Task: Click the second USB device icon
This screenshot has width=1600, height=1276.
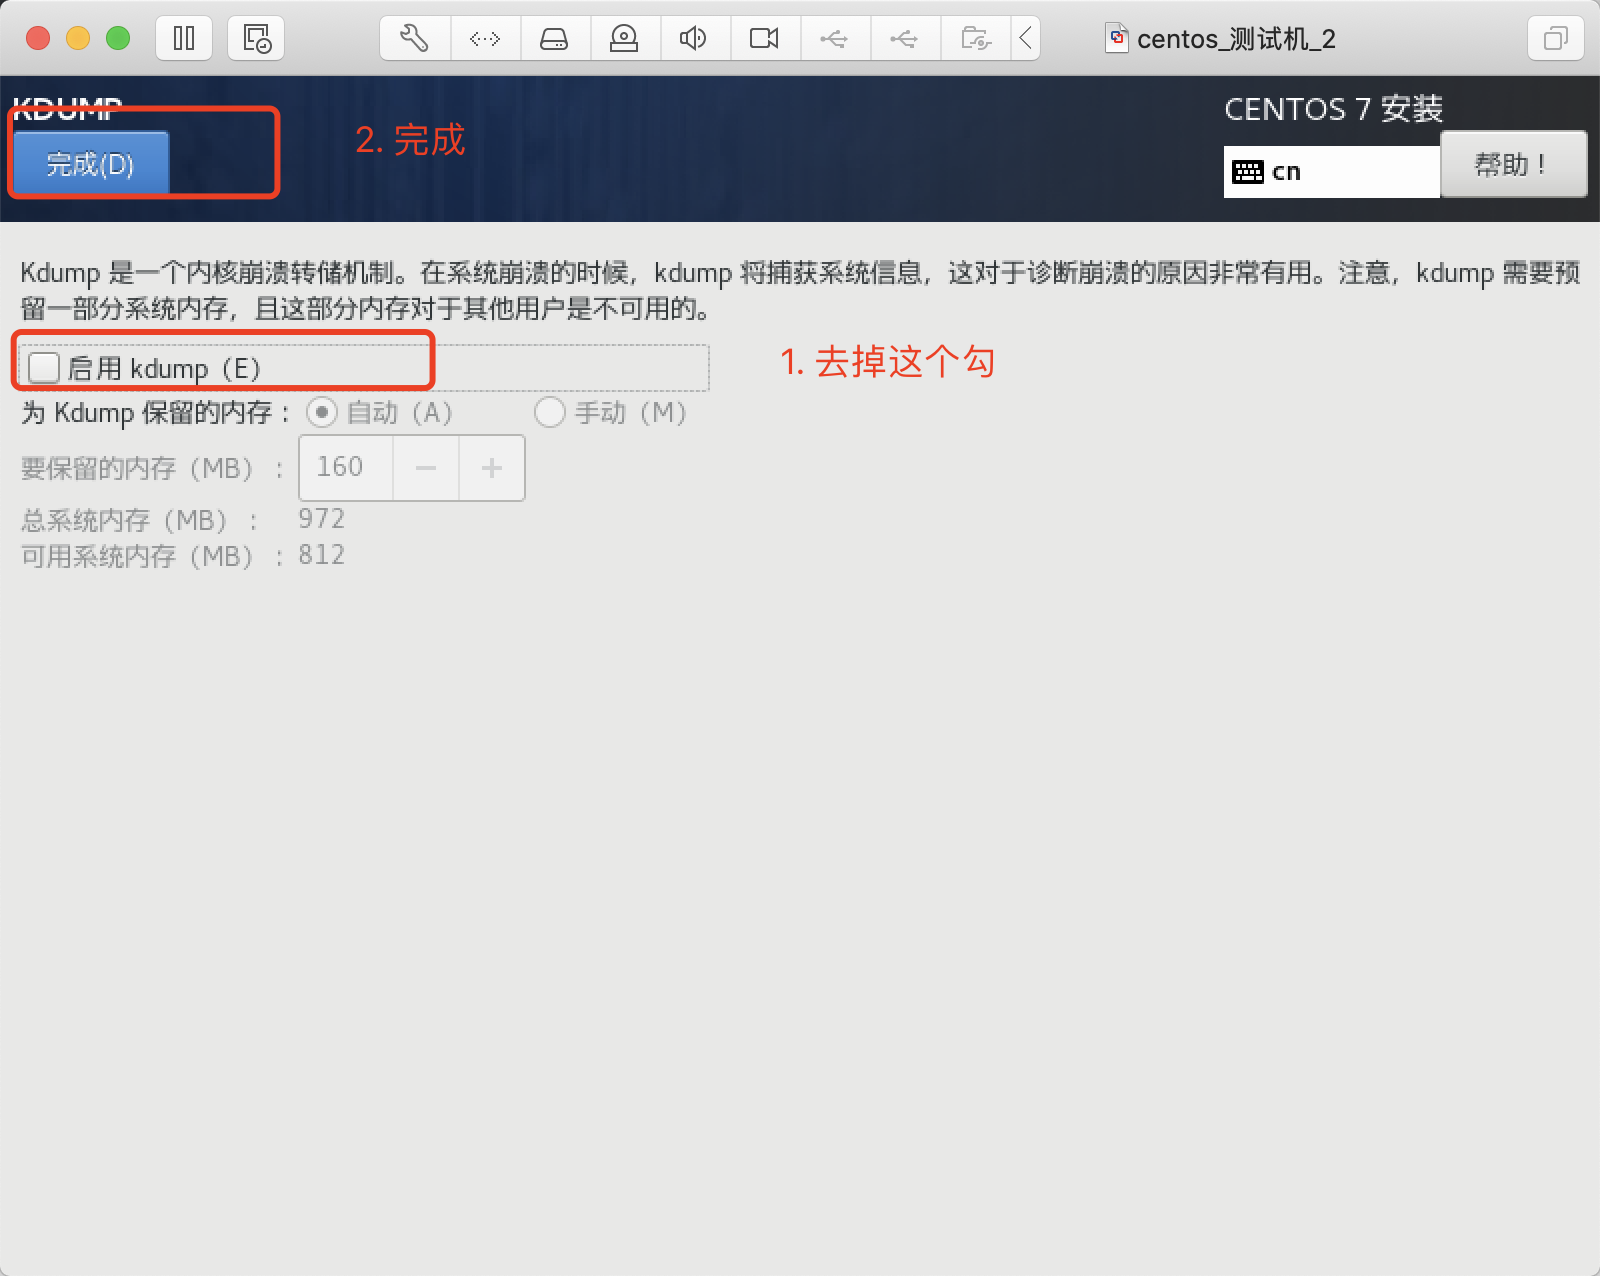Action: pyautogui.click(x=904, y=39)
